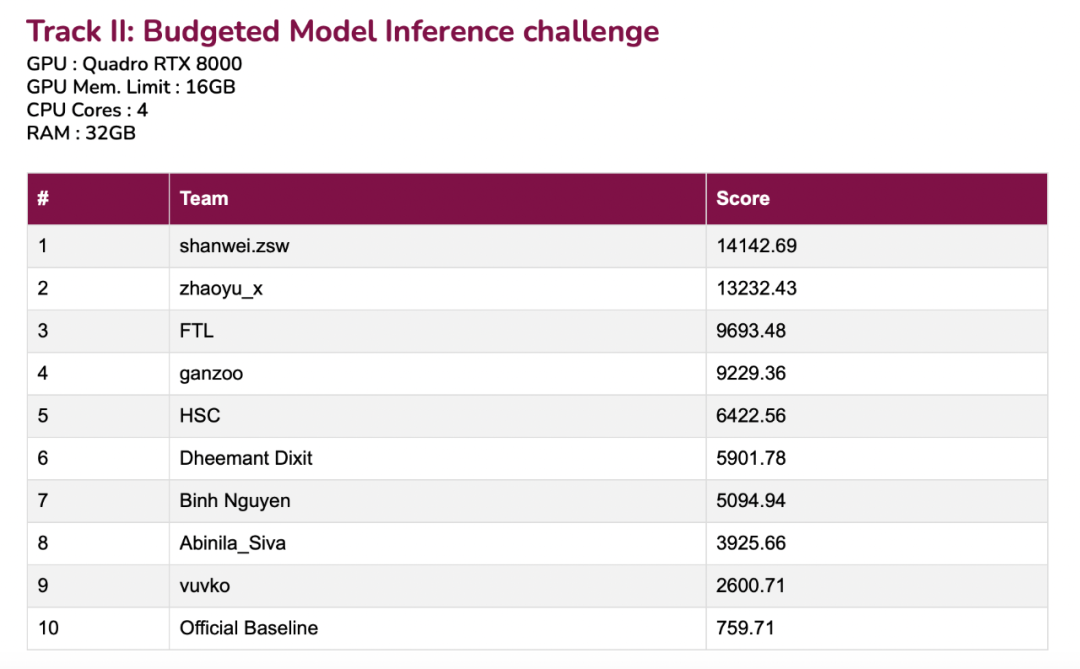This screenshot has width=1080, height=669.
Task: Click the FTL team cell
Action: point(196,331)
